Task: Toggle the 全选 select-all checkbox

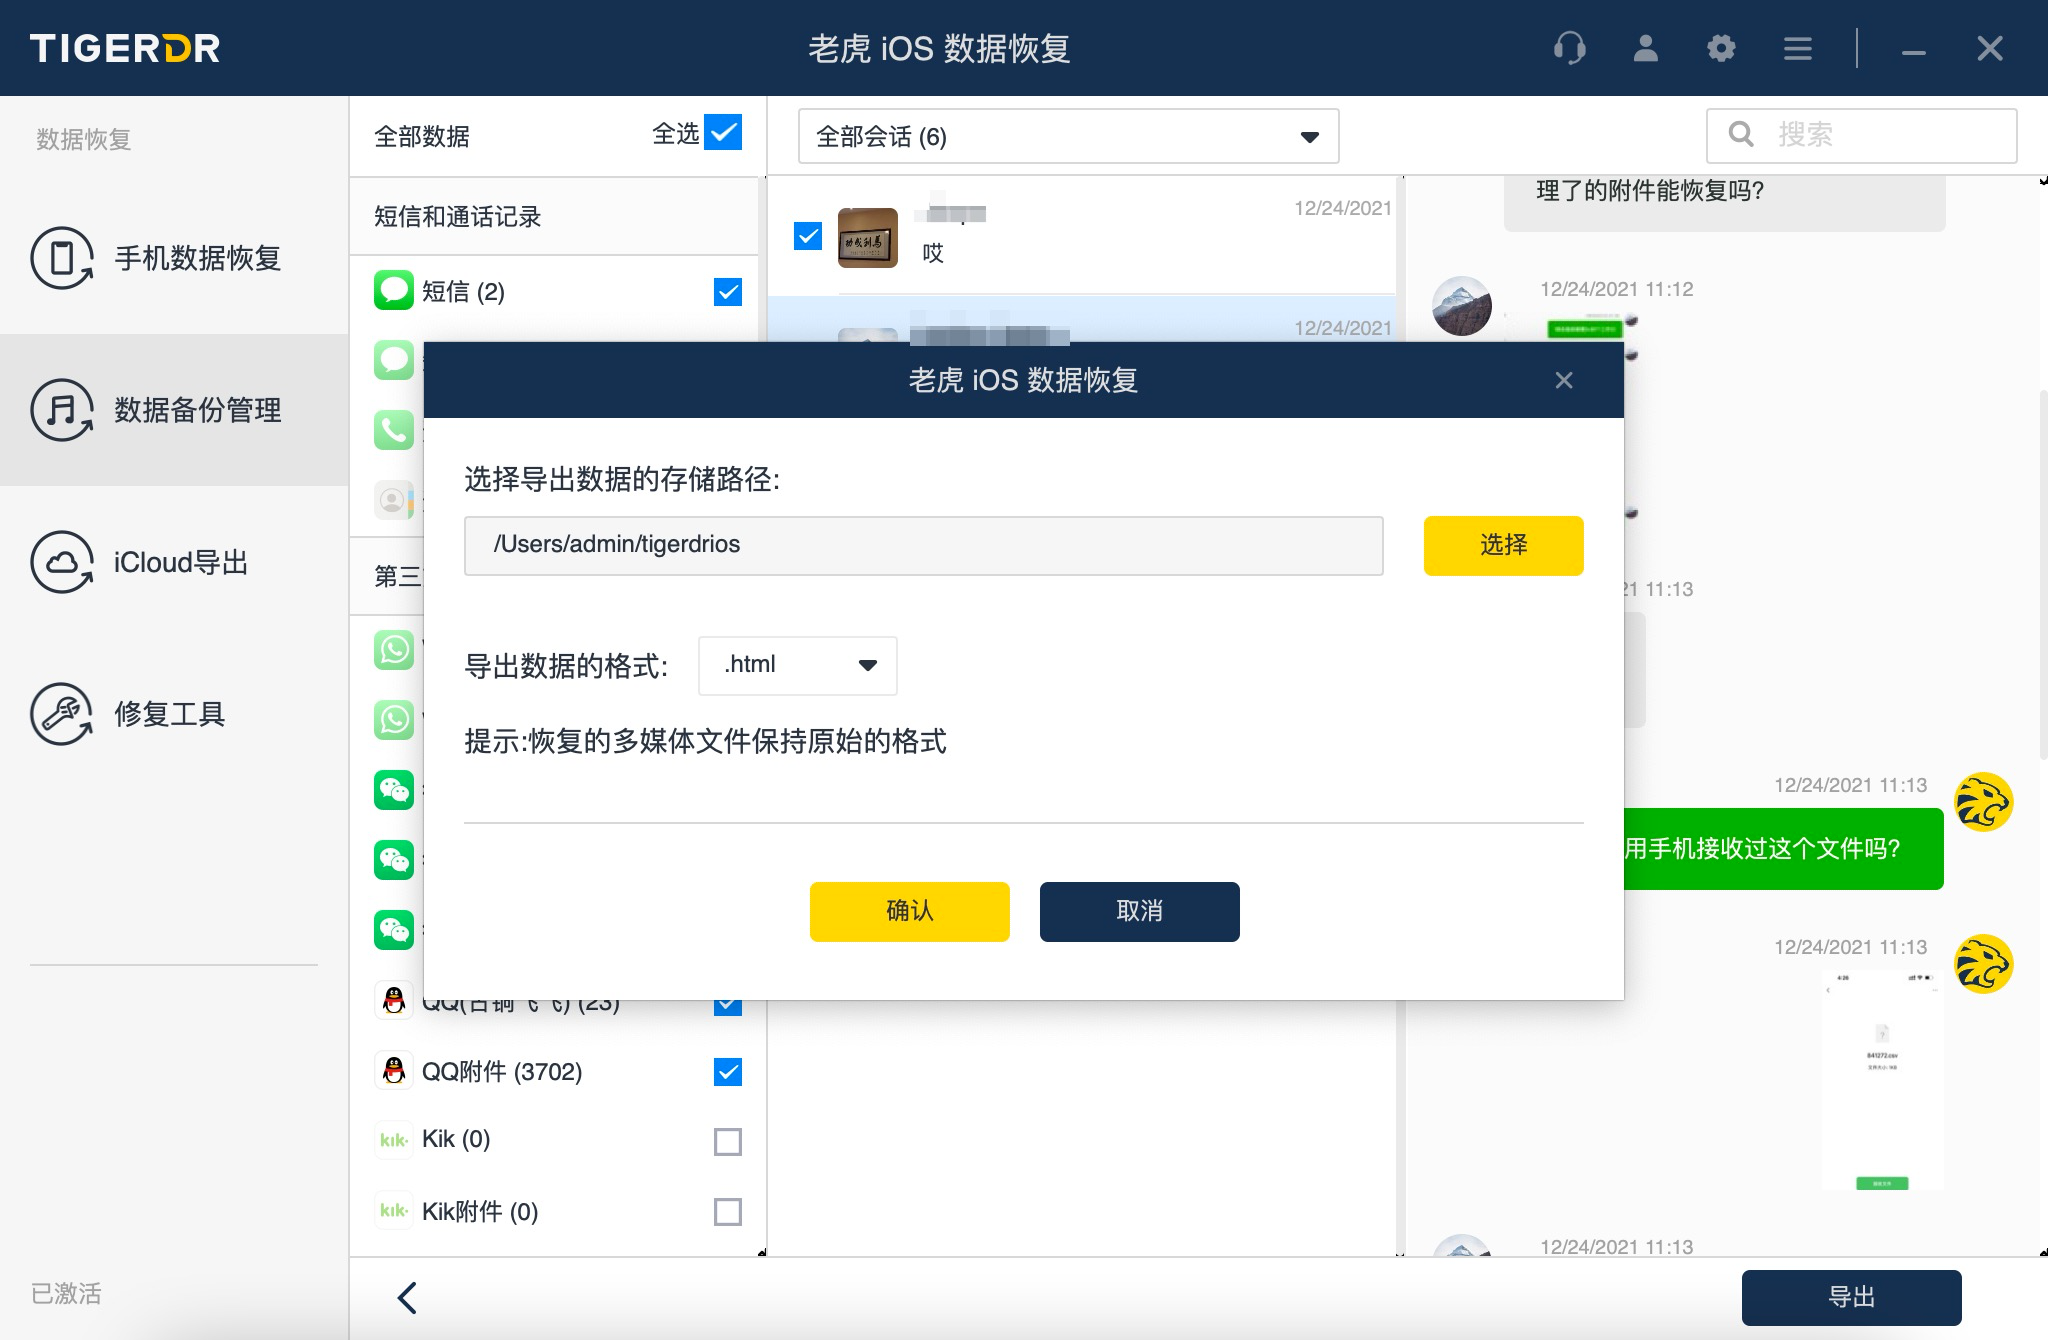Action: 723,132
